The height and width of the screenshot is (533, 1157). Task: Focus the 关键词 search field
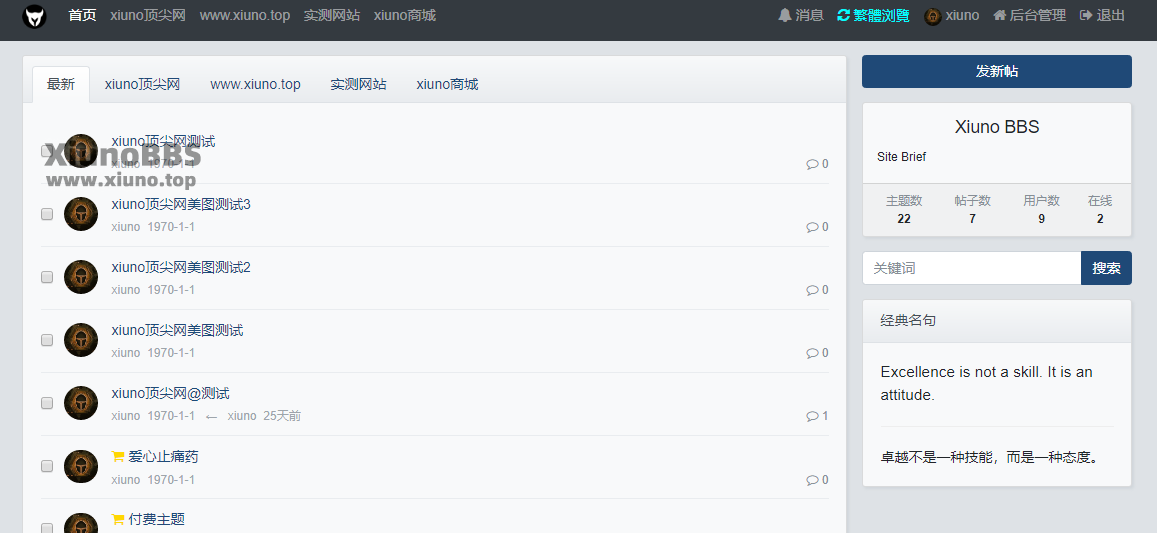pyautogui.click(x=972, y=268)
